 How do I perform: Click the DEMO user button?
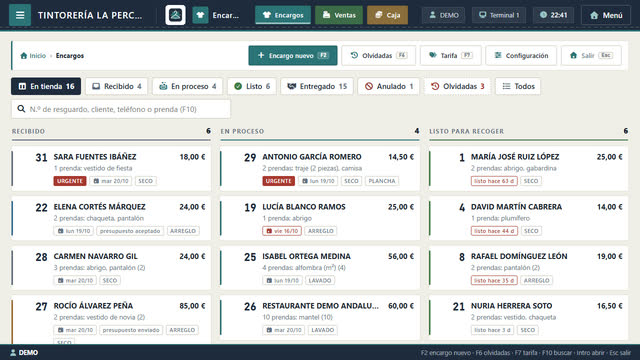point(443,15)
